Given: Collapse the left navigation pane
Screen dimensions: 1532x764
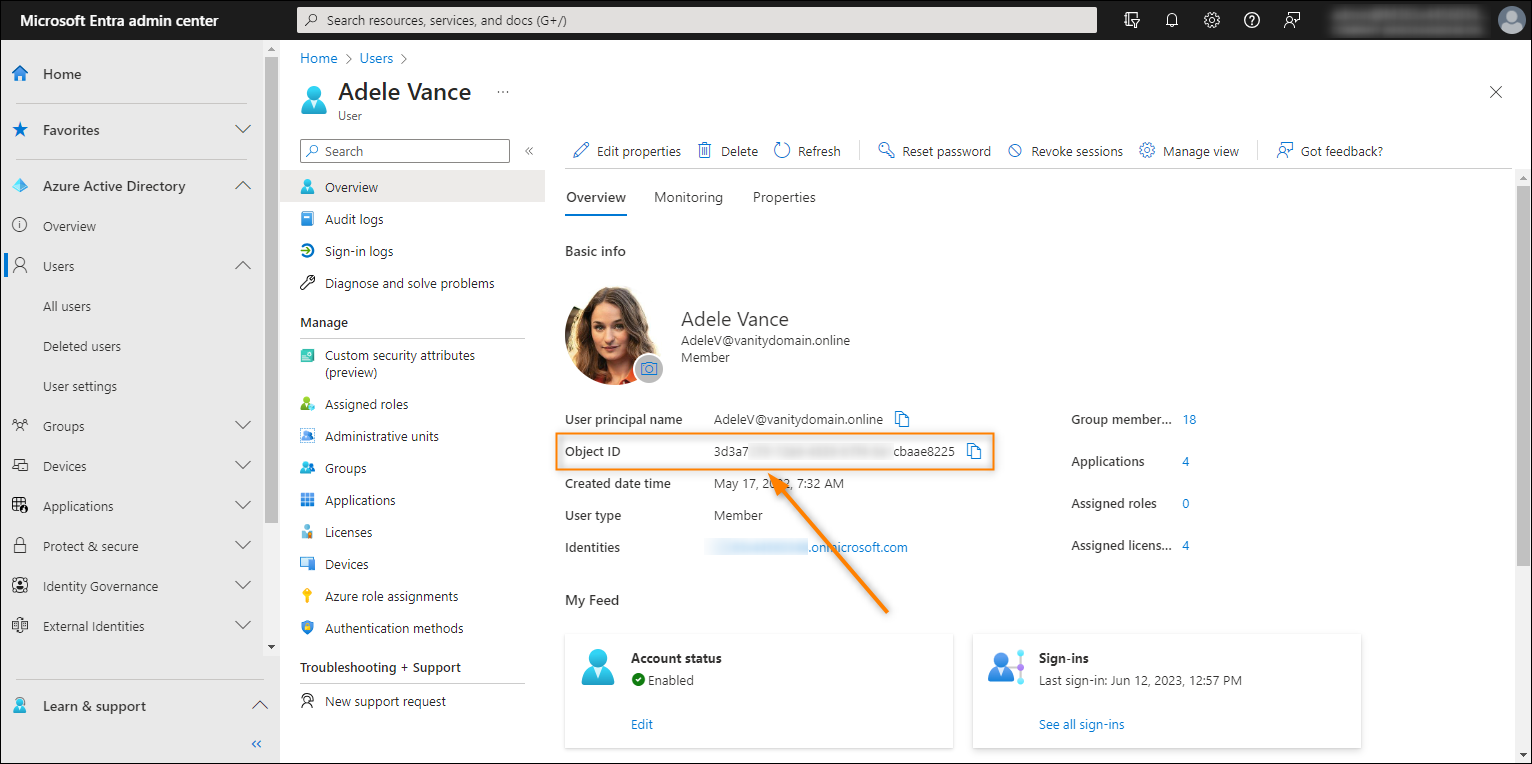Looking at the screenshot, I should [256, 744].
